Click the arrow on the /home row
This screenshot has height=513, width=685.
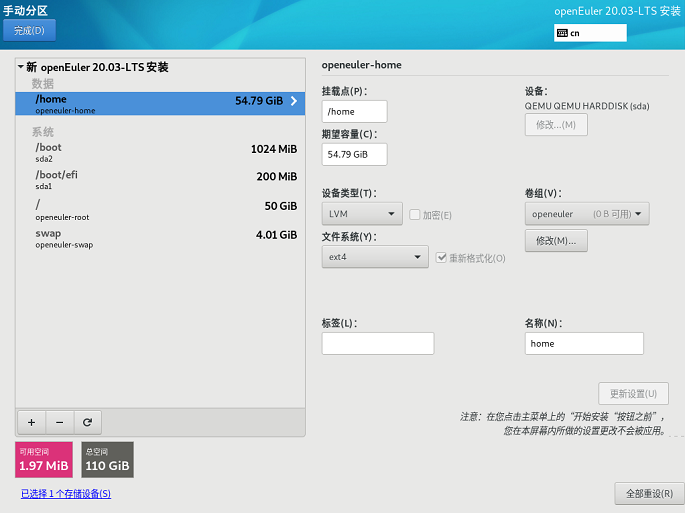[294, 101]
